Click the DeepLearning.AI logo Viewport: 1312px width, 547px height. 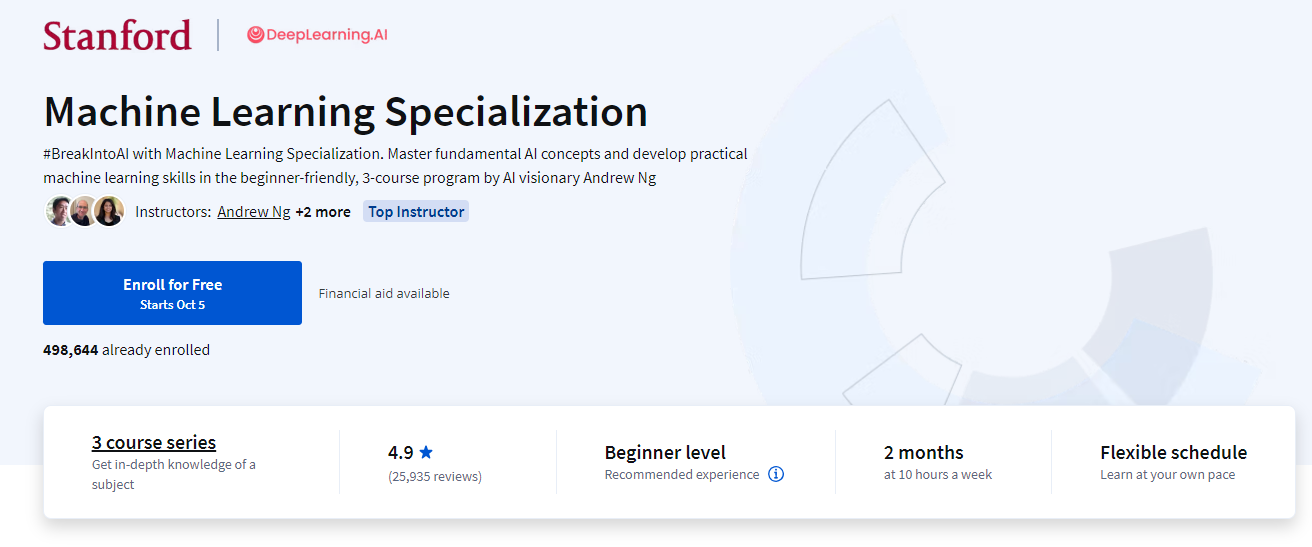tap(317, 35)
